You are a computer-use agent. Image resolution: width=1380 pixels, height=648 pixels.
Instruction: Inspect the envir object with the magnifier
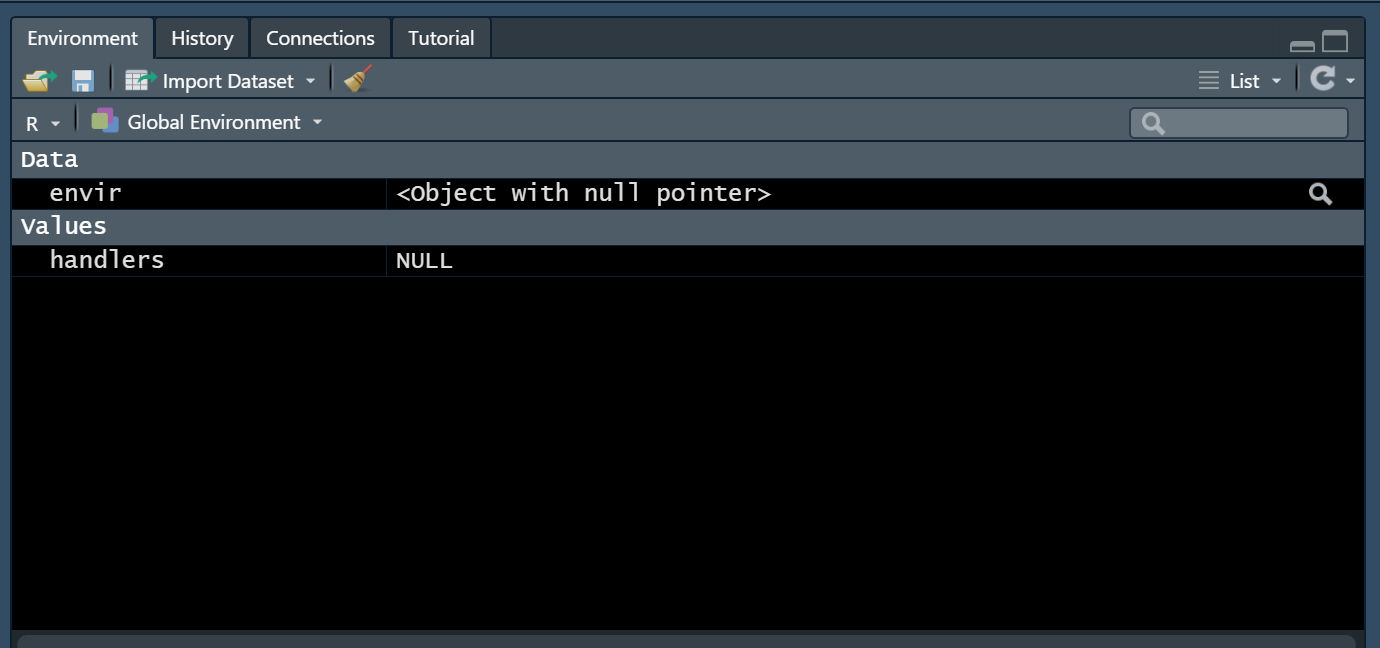(1319, 193)
